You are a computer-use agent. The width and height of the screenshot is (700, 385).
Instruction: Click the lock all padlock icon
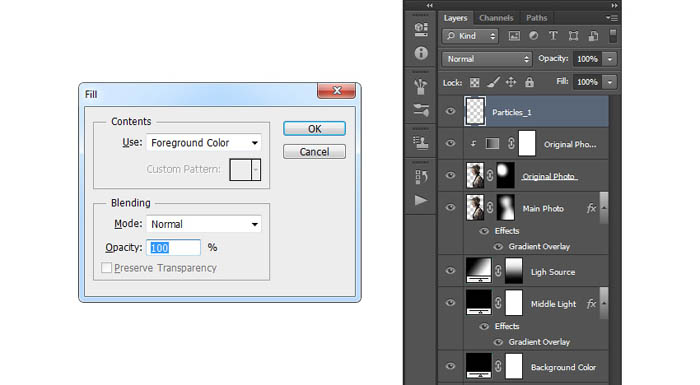(x=529, y=82)
